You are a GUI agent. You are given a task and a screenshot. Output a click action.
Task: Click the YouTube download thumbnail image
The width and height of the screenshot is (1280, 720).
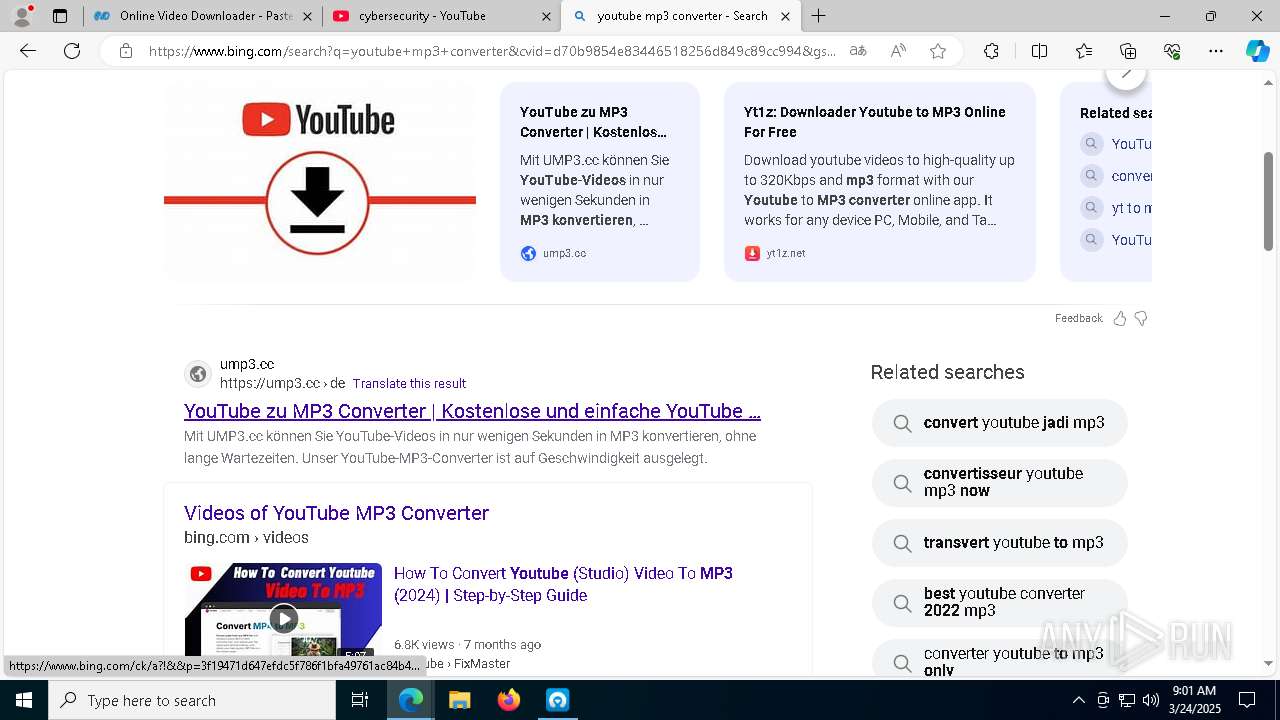[x=320, y=182]
